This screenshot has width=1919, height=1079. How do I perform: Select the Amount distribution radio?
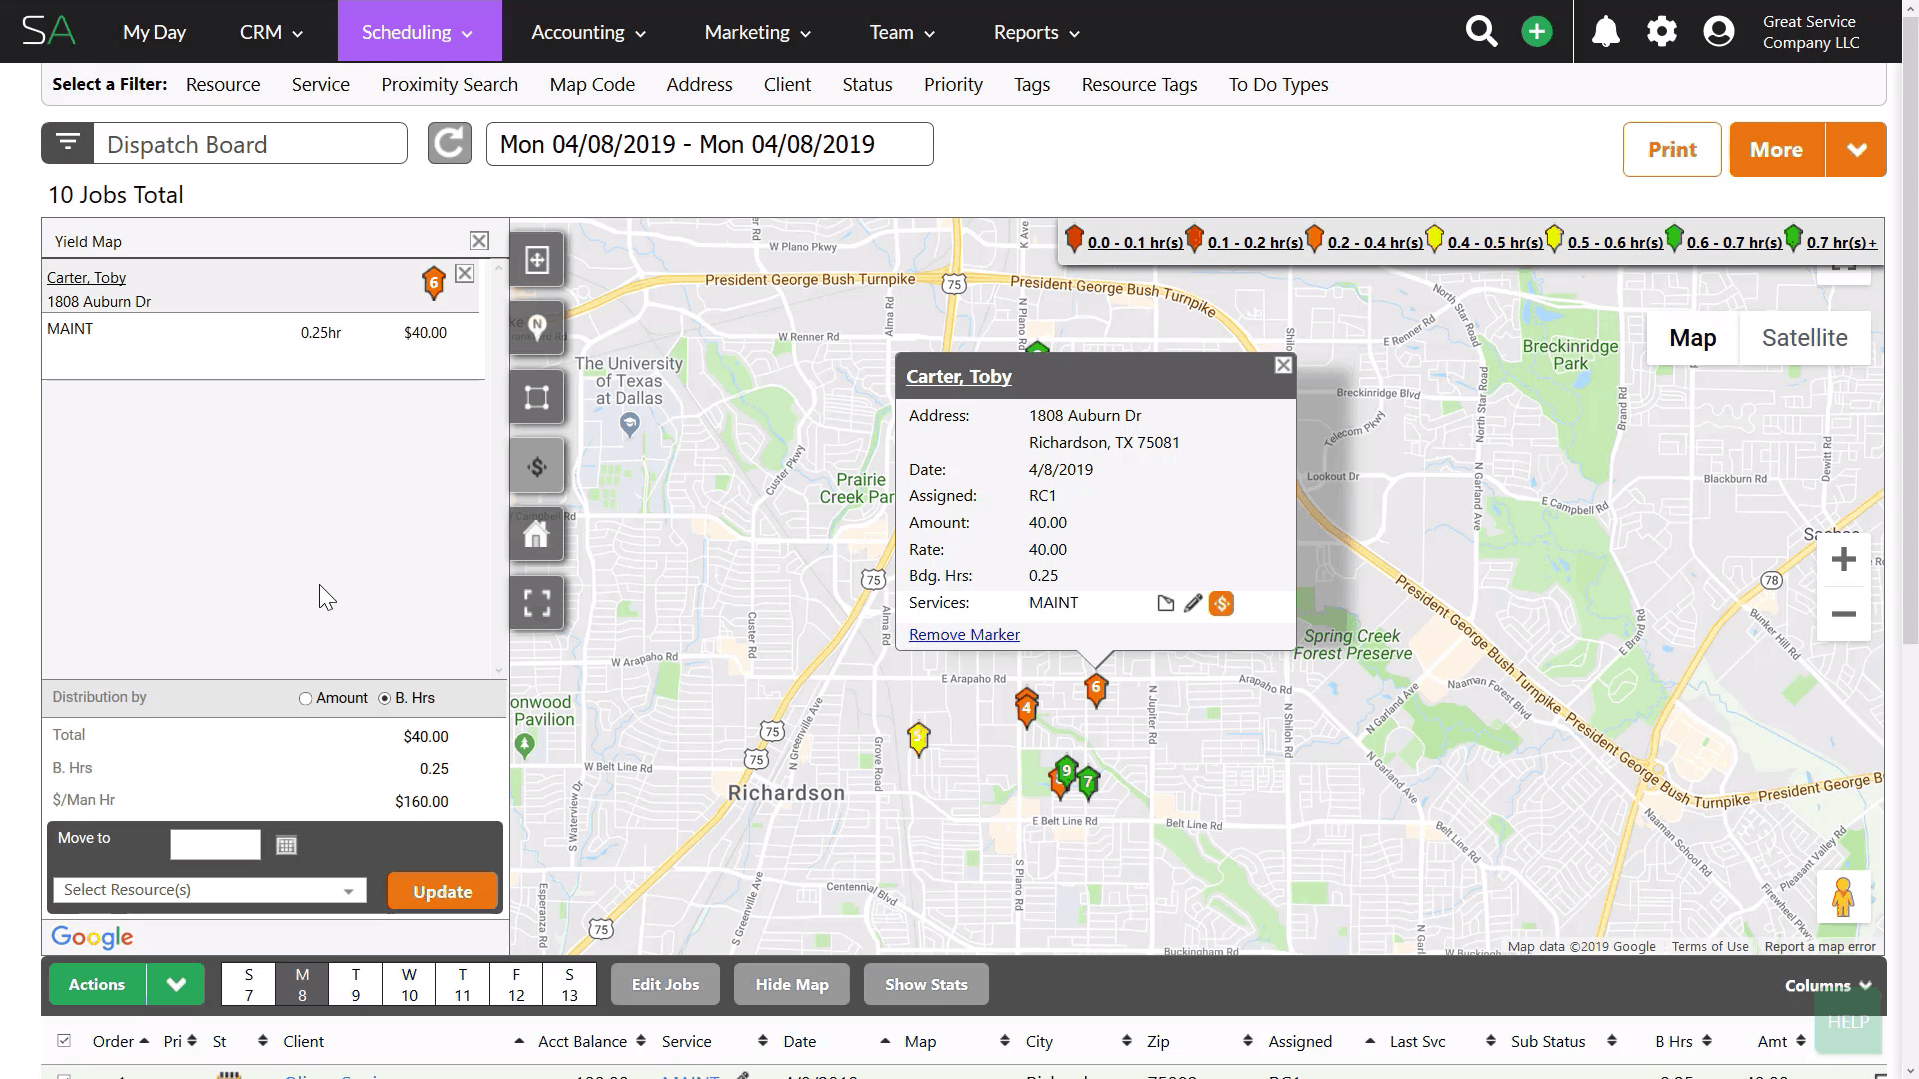(x=305, y=699)
